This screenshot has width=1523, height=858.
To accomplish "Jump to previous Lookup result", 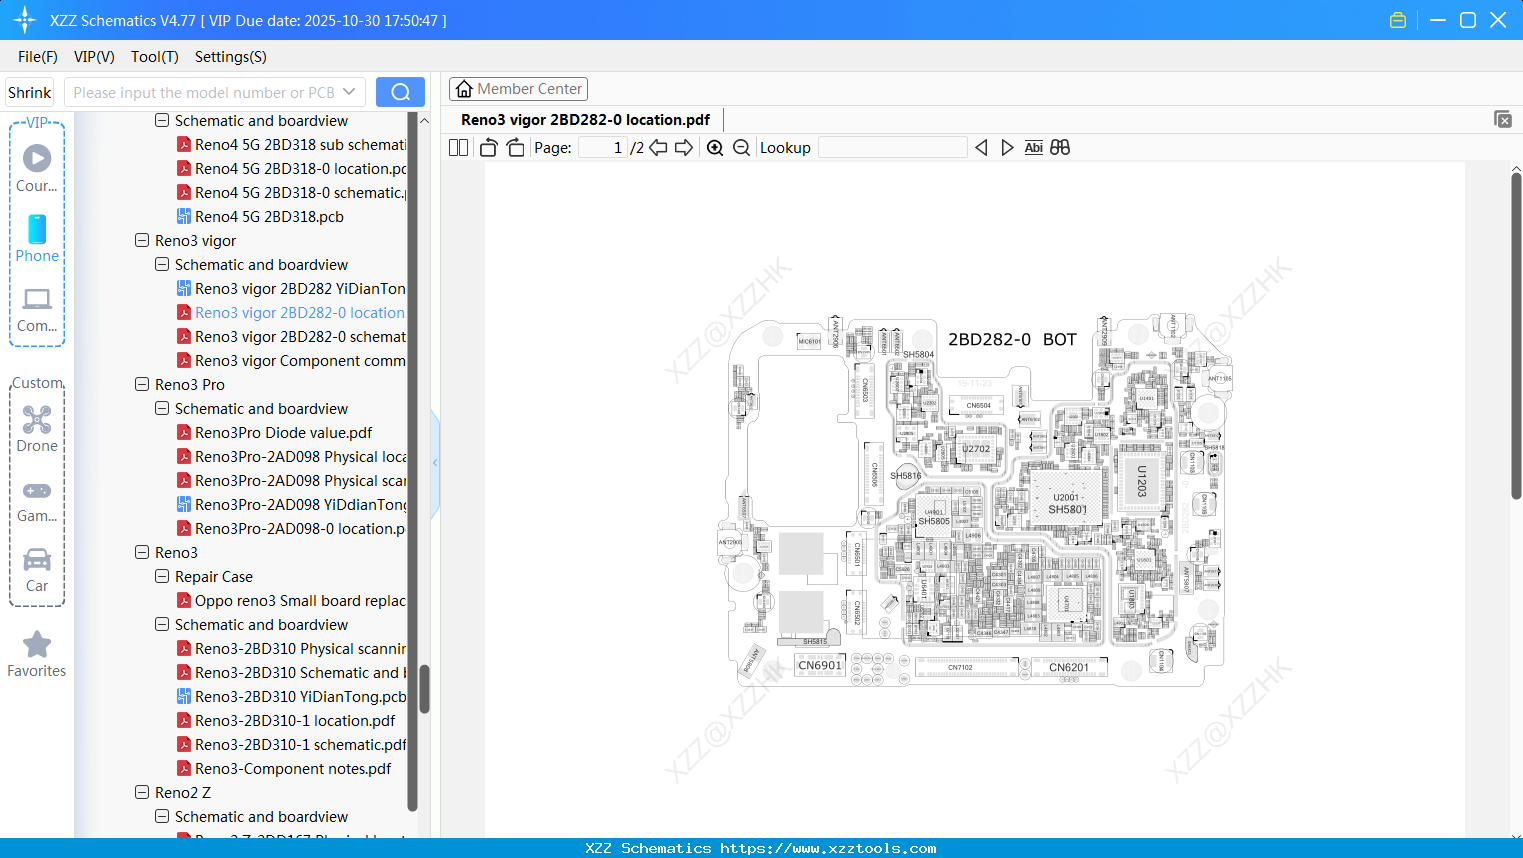I will tap(981, 148).
